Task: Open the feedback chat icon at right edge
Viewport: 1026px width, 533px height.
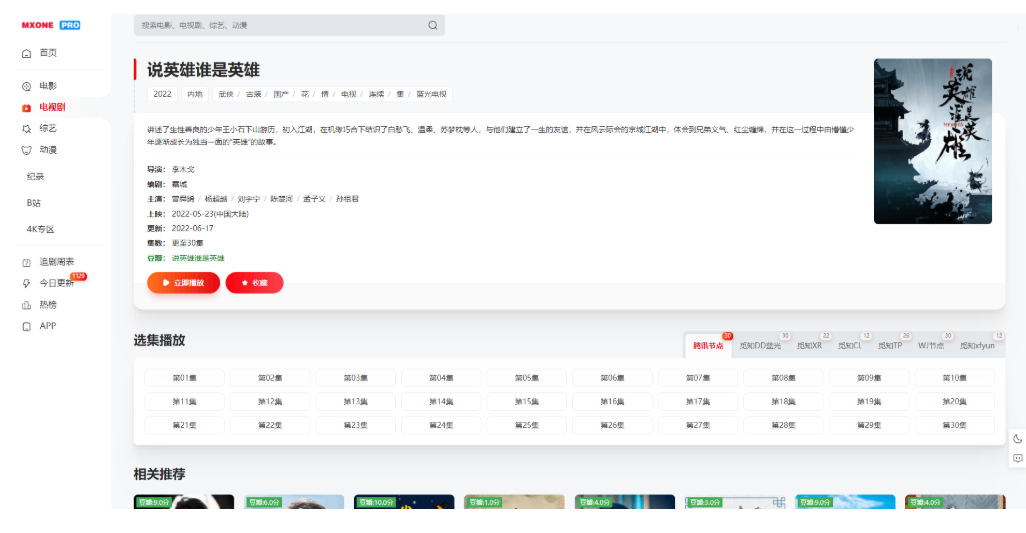Action: click(x=1017, y=458)
